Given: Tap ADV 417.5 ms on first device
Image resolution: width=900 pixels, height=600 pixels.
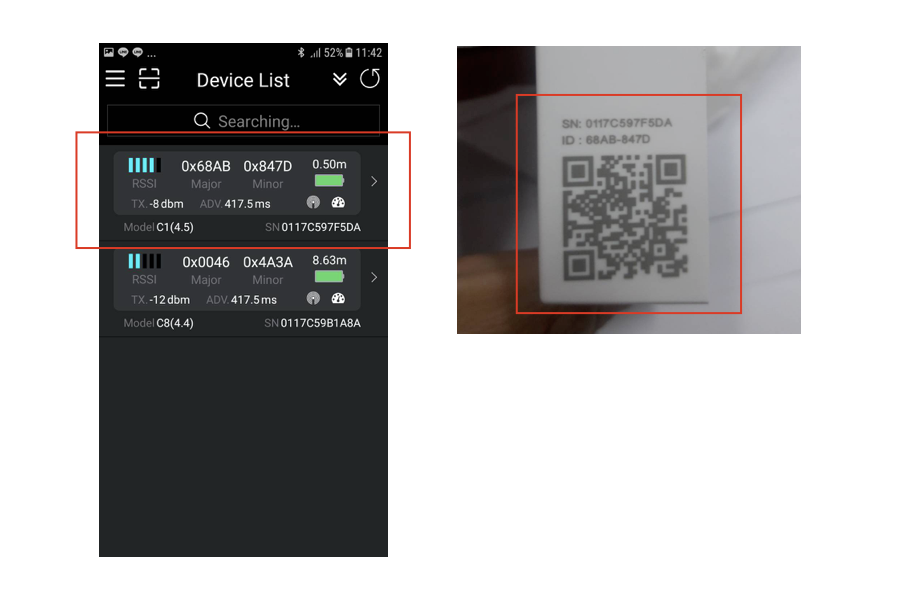Looking at the screenshot, I should tap(235, 204).
